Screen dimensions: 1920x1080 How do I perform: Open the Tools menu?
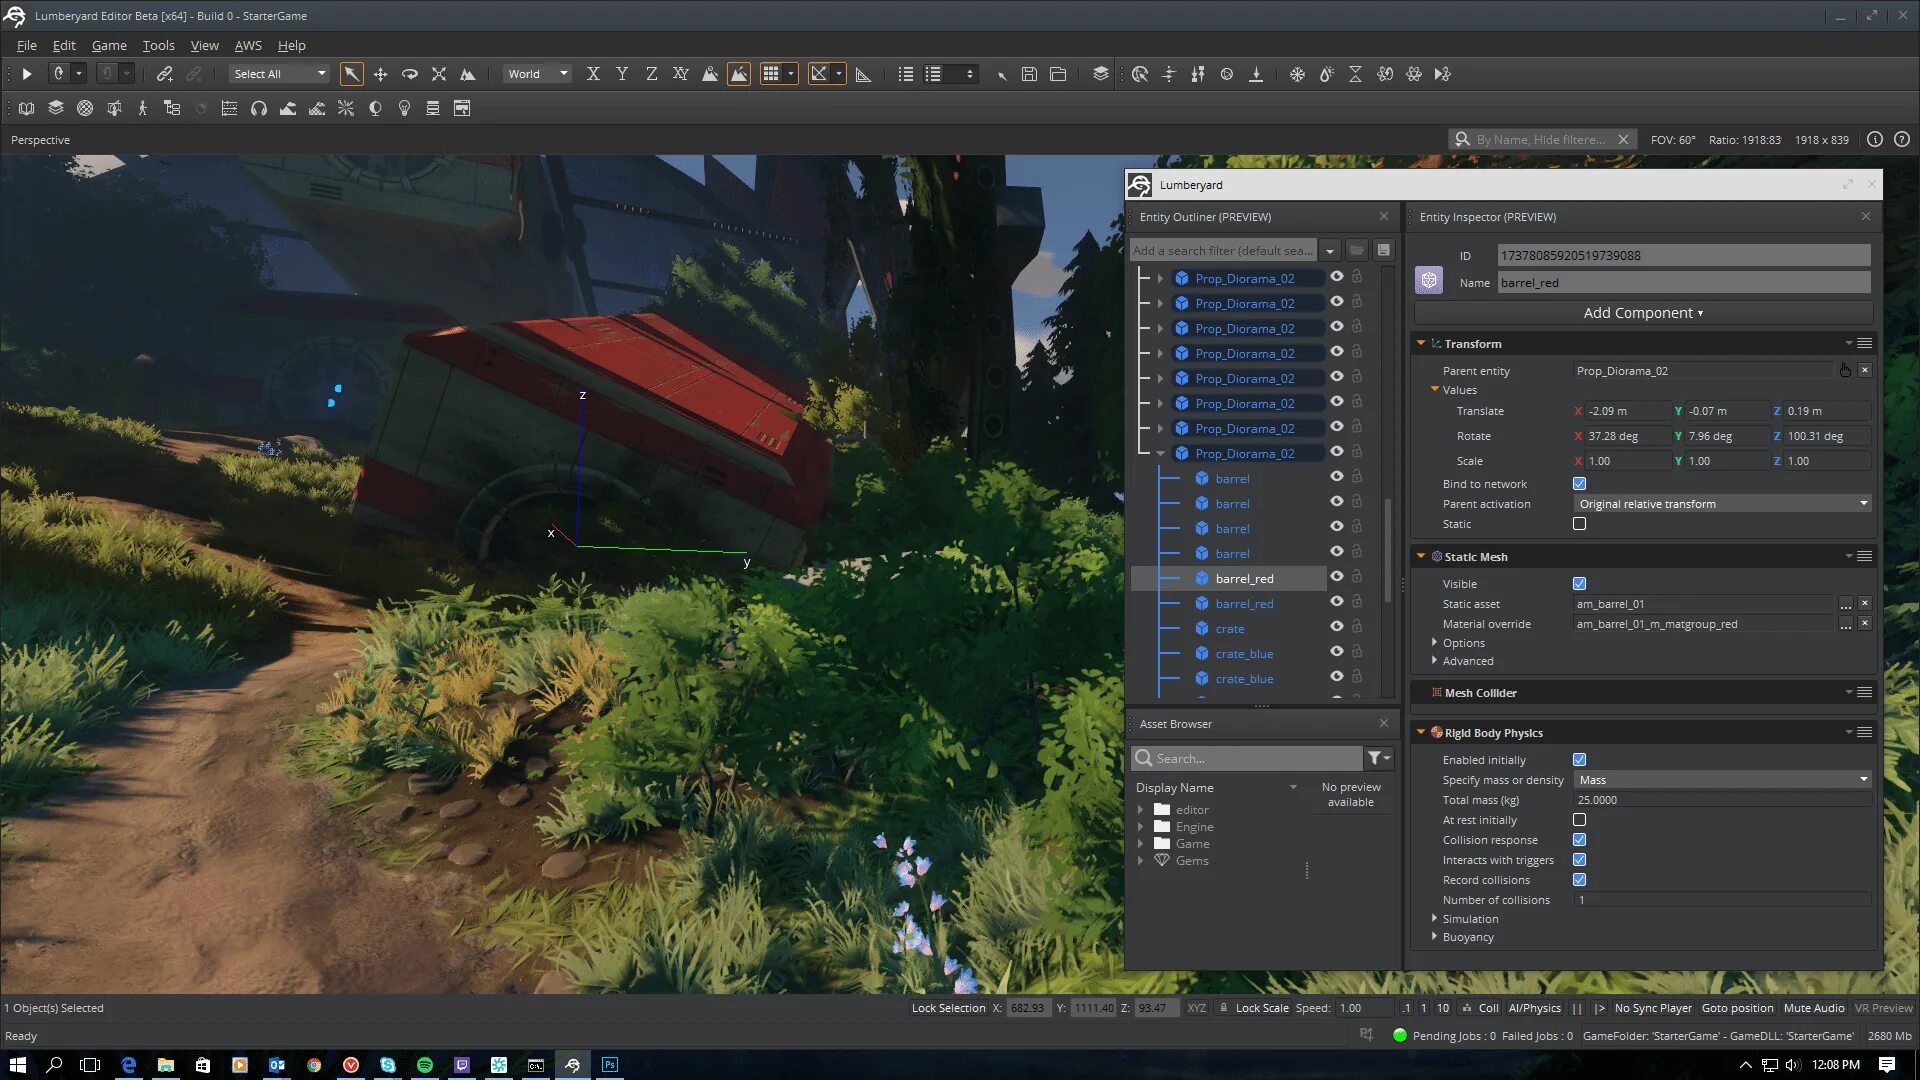[x=158, y=46]
